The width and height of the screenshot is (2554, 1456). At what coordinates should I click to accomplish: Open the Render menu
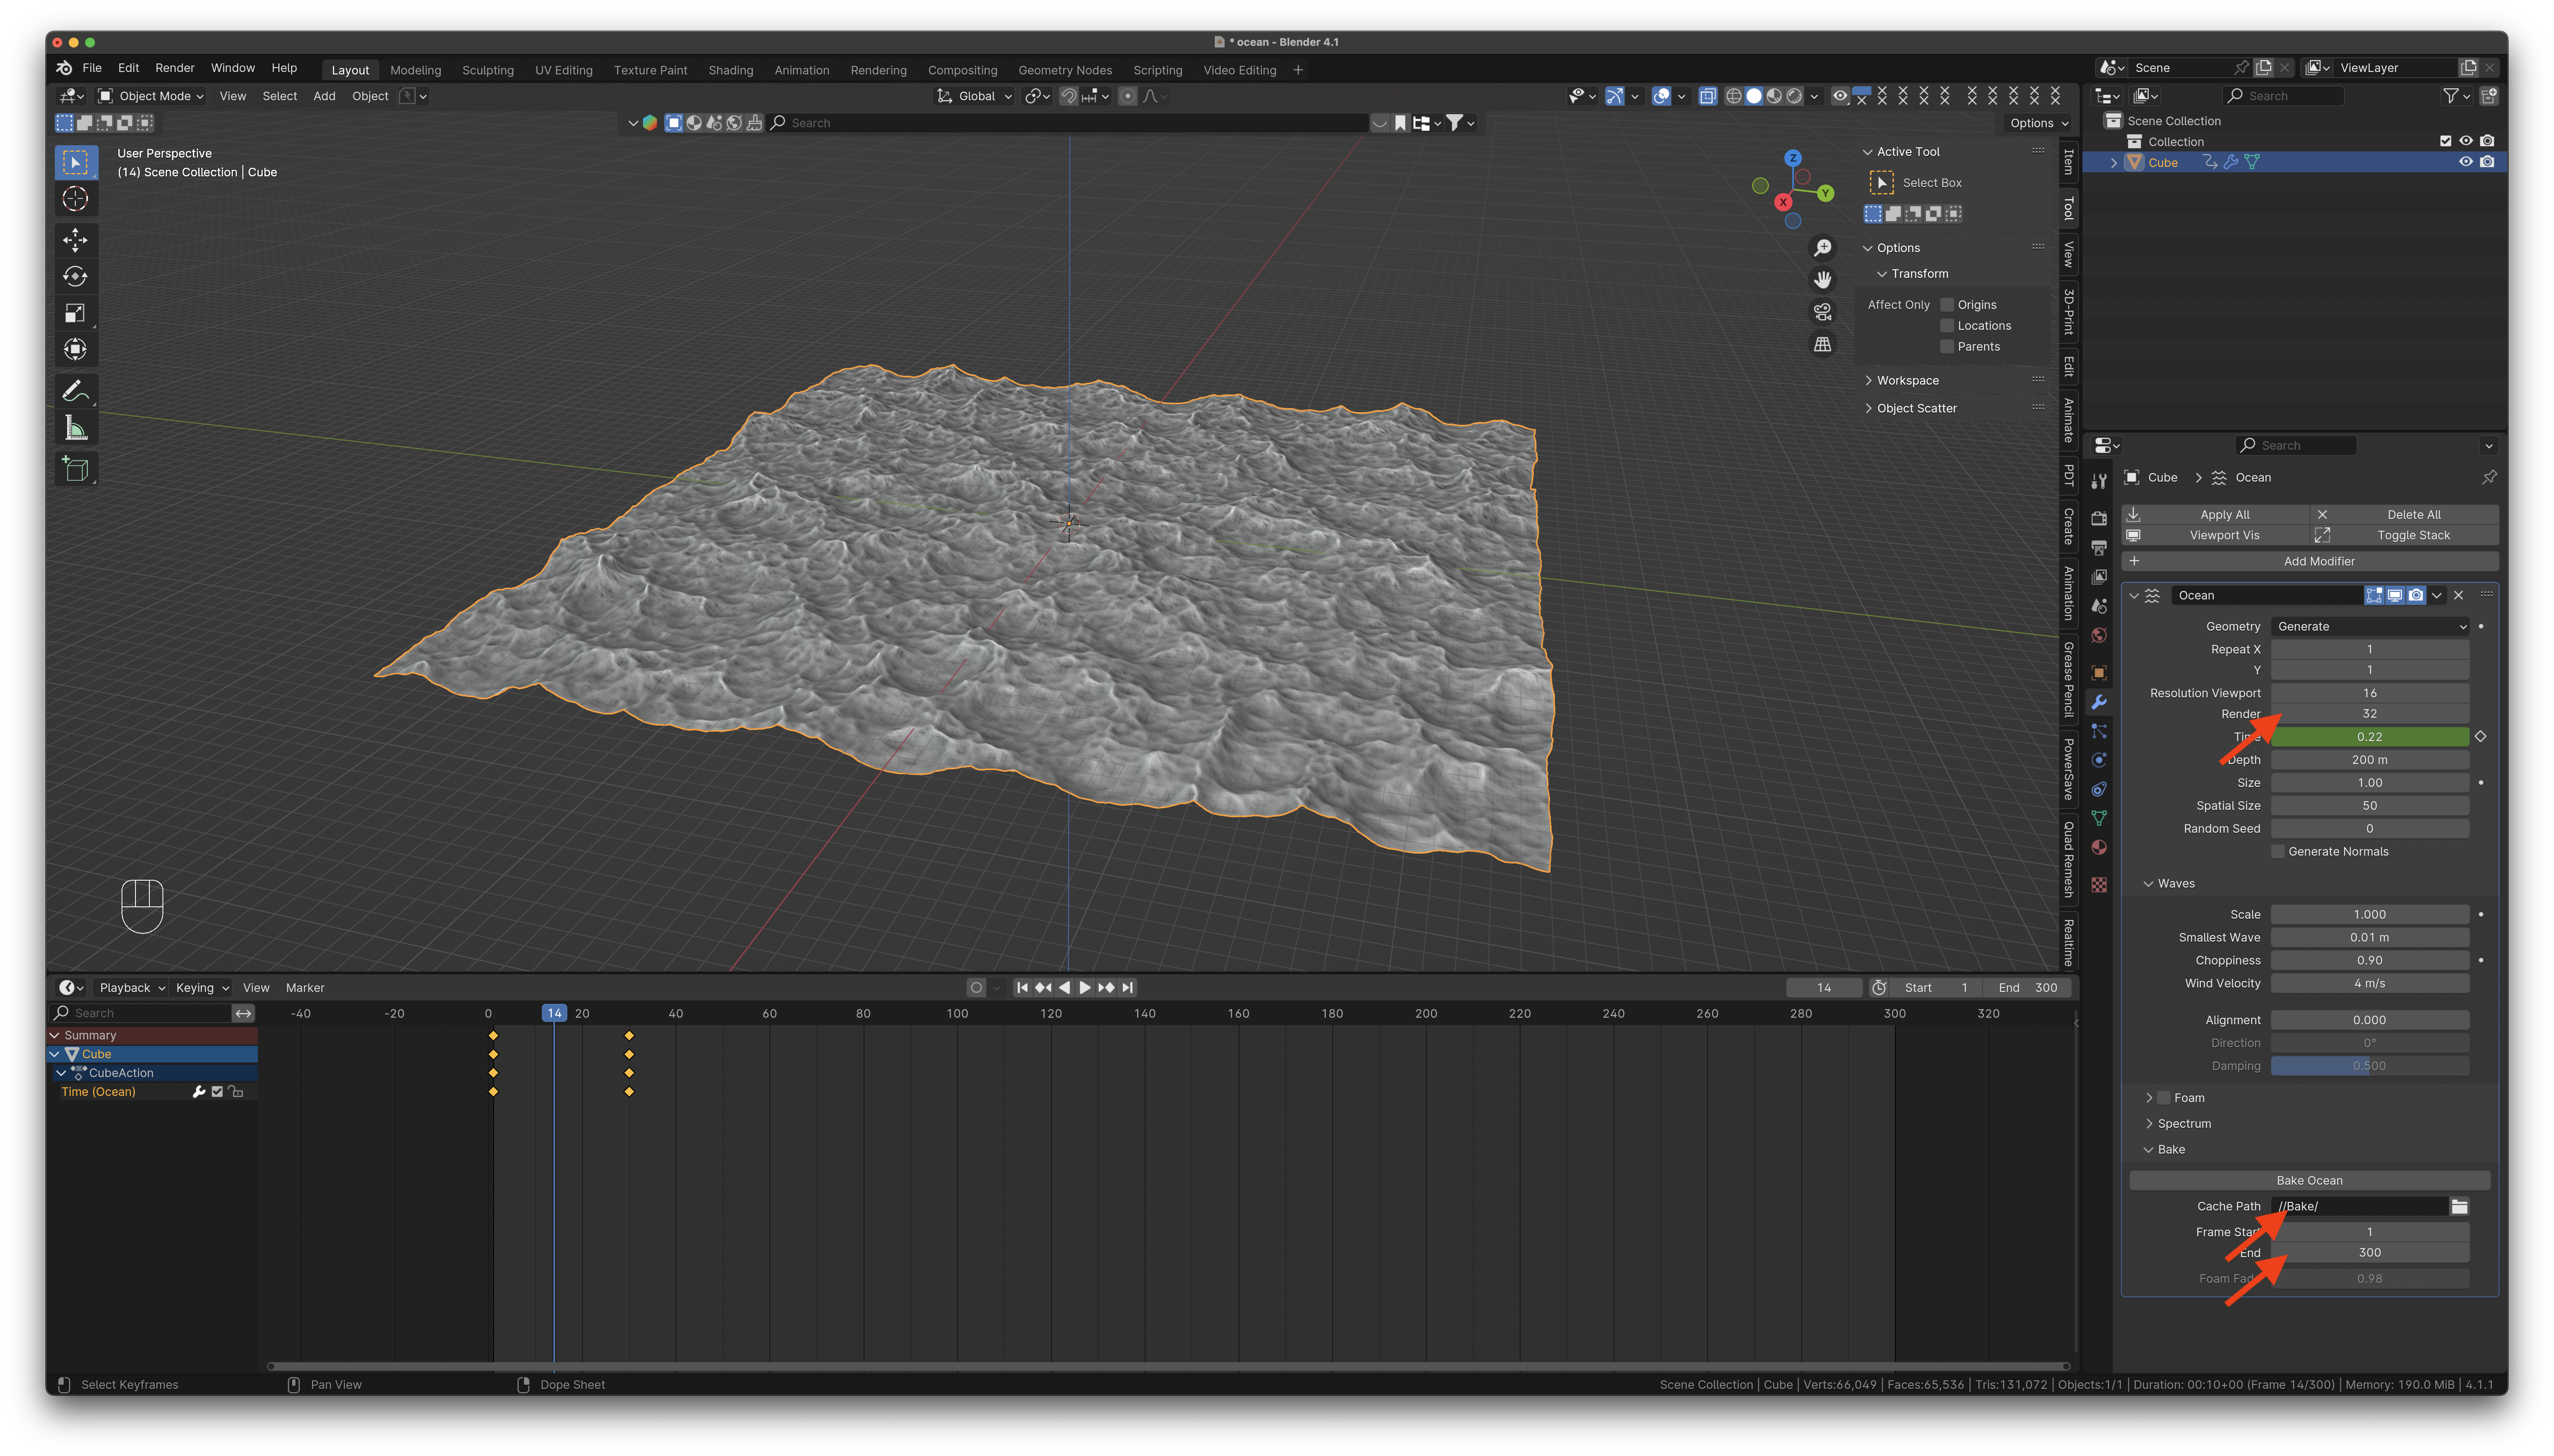(175, 68)
